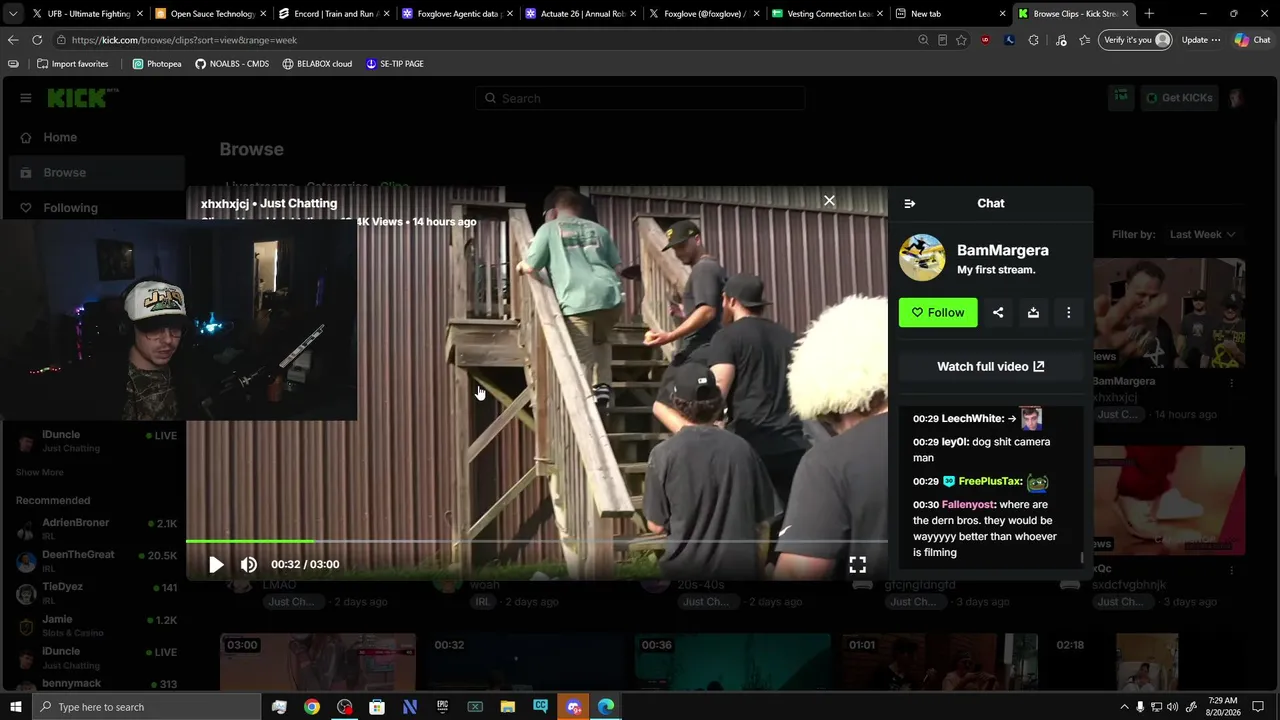Go to Kick homepage via the KICK logo
The height and width of the screenshot is (720, 1280).
tap(83, 98)
